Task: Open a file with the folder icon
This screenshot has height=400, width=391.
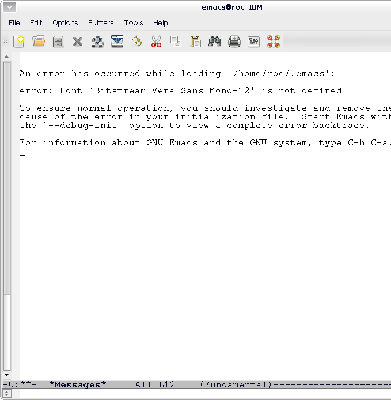Action: click(39, 42)
